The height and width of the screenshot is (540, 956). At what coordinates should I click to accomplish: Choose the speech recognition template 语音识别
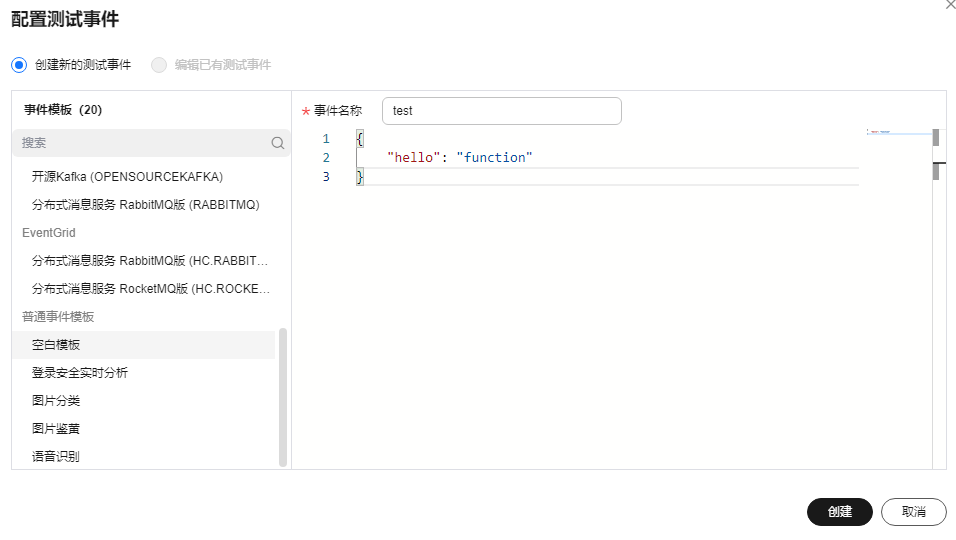click(56, 457)
